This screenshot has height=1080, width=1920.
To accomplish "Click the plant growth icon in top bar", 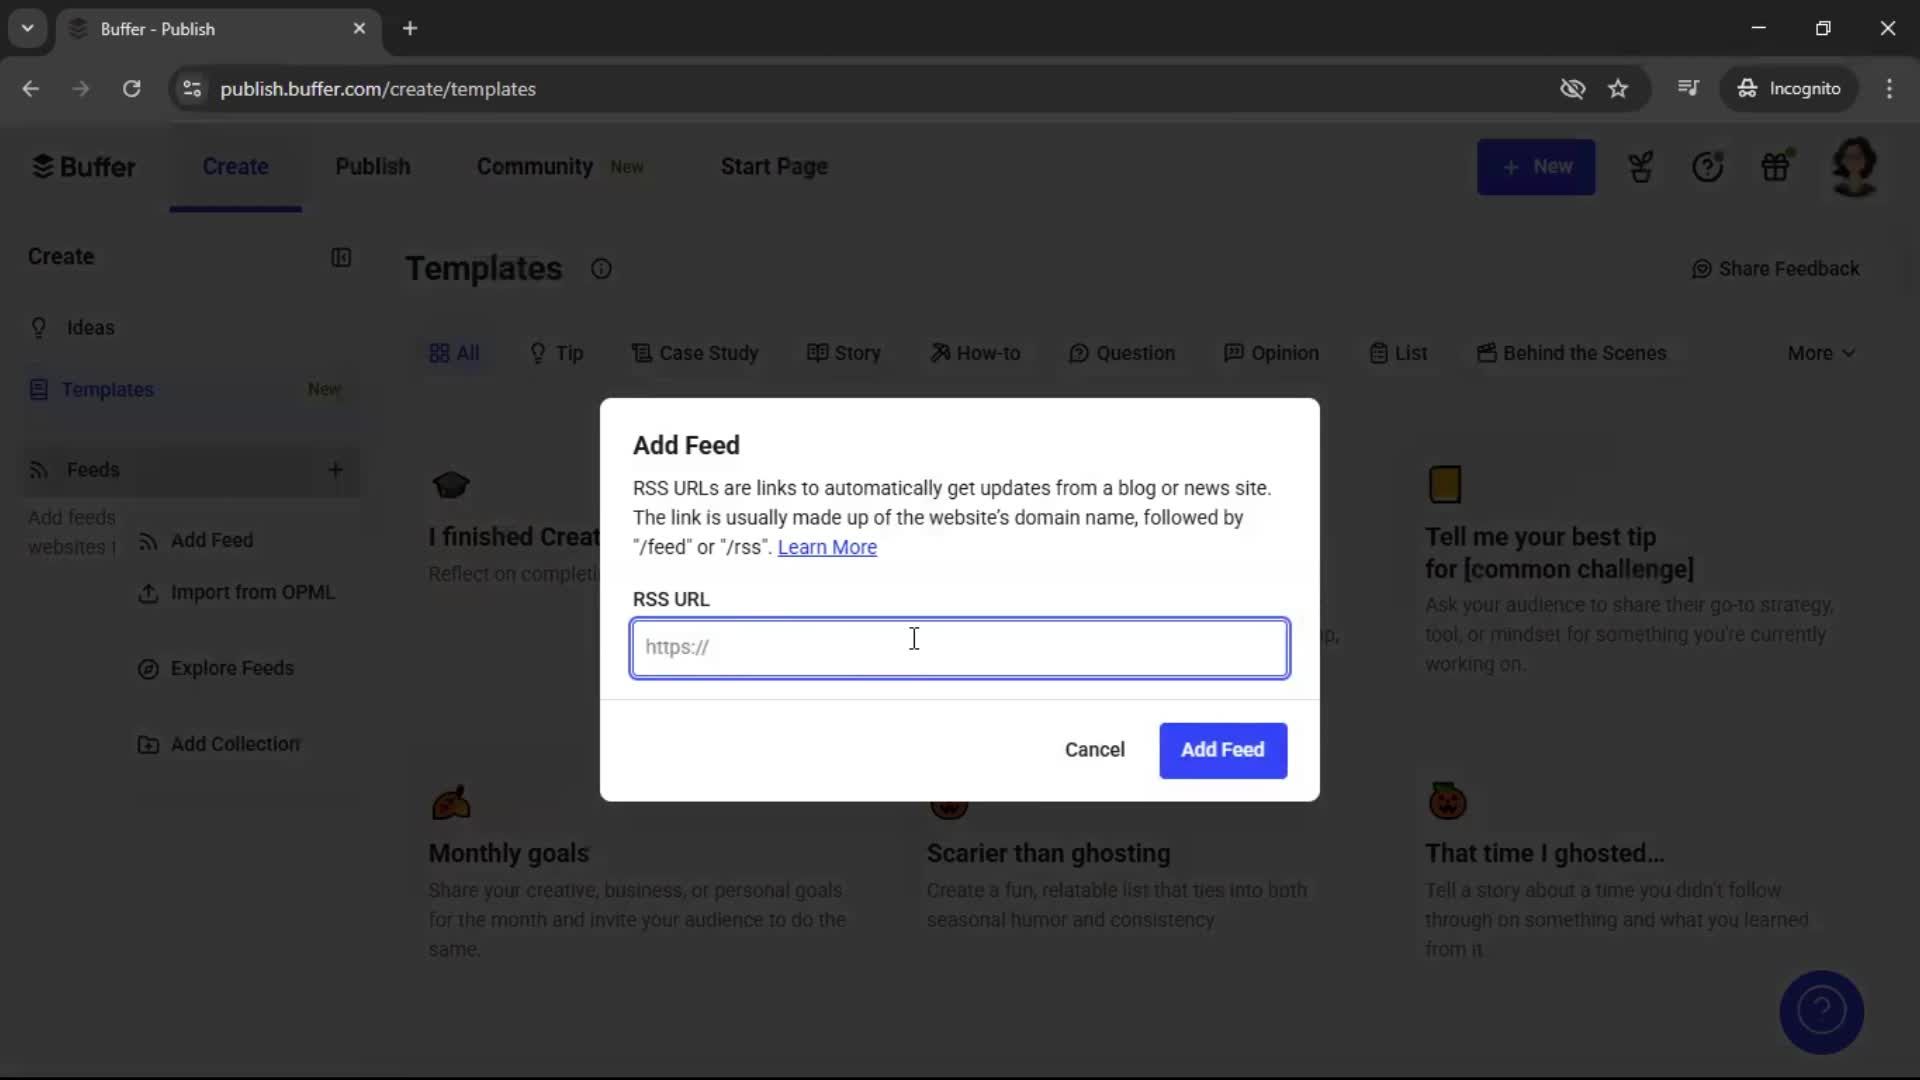I will click(x=1641, y=167).
